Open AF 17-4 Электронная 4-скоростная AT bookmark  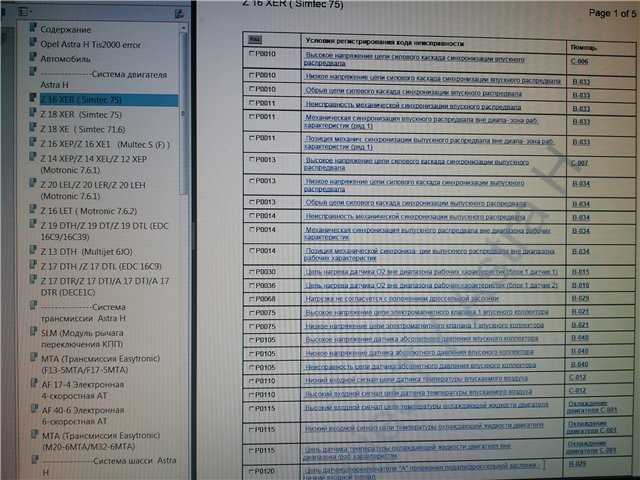pos(82,390)
